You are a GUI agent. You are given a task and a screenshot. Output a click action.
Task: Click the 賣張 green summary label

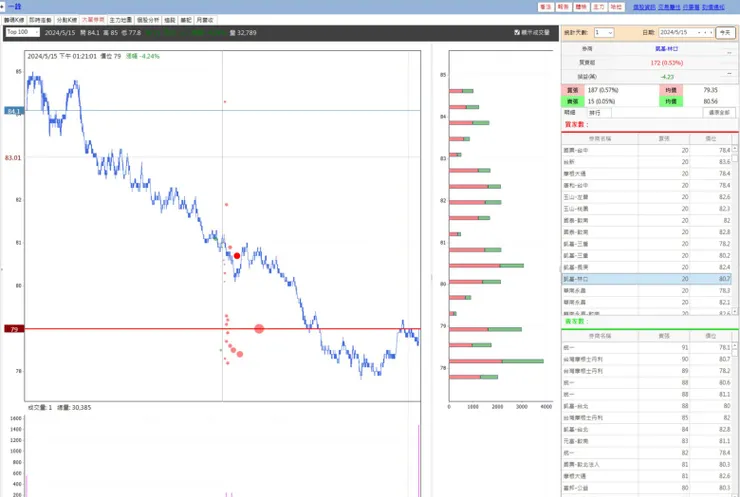click(x=572, y=101)
